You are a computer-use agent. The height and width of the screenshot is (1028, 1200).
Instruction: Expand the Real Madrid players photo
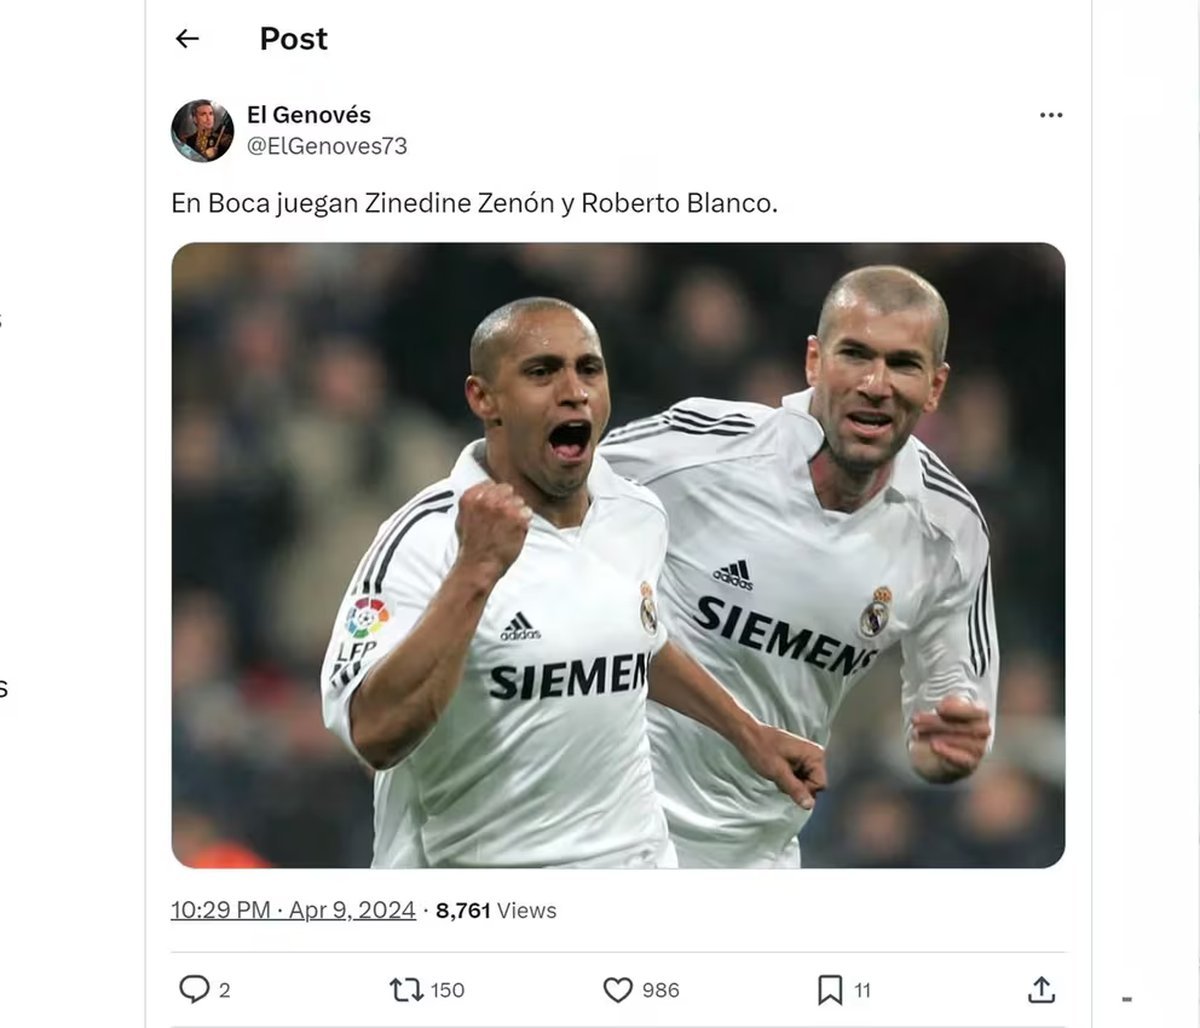click(x=618, y=555)
